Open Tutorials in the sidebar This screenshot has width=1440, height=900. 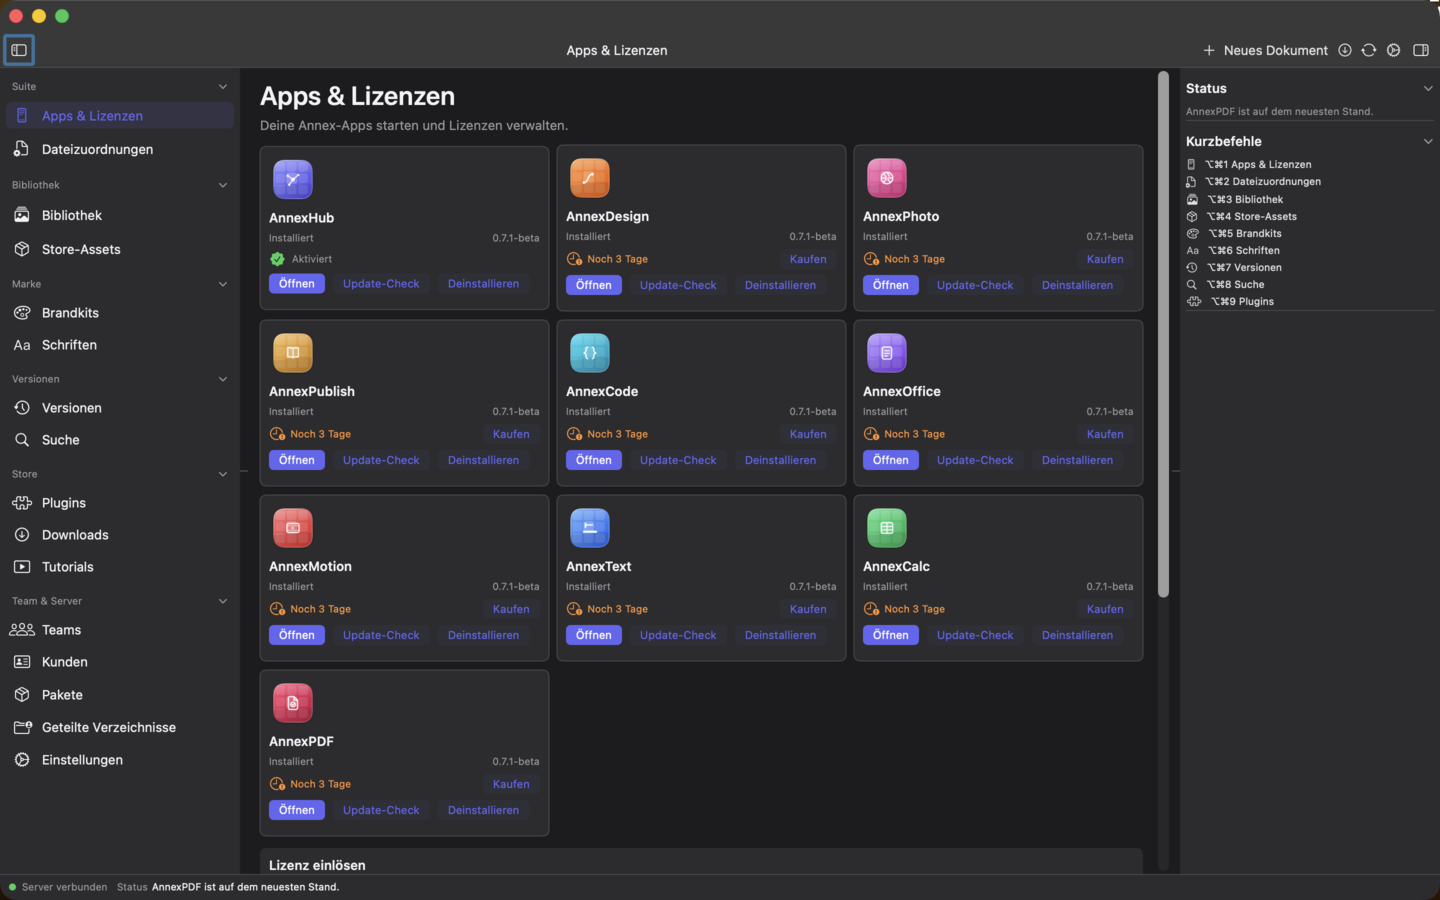120,567
